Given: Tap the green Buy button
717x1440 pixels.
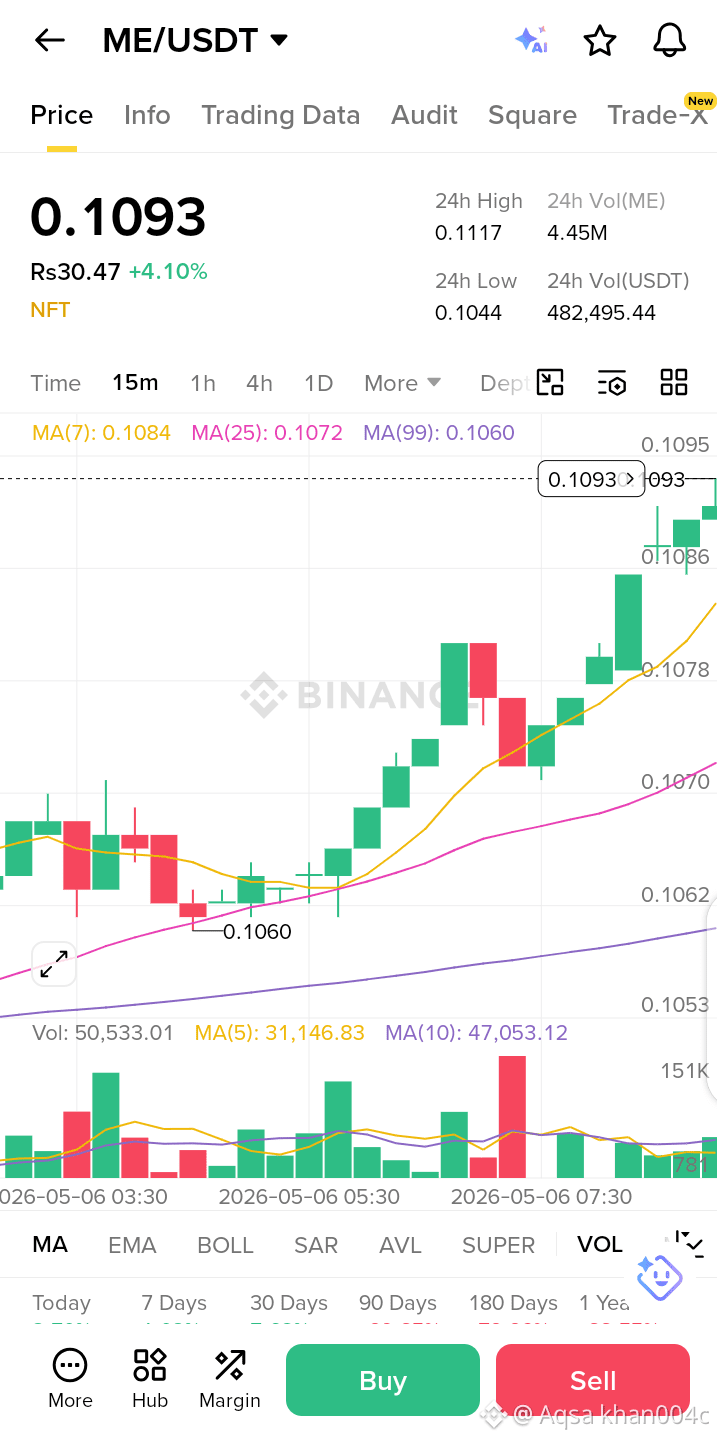Looking at the screenshot, I should pyautogui.click(x=383, y=1380).
